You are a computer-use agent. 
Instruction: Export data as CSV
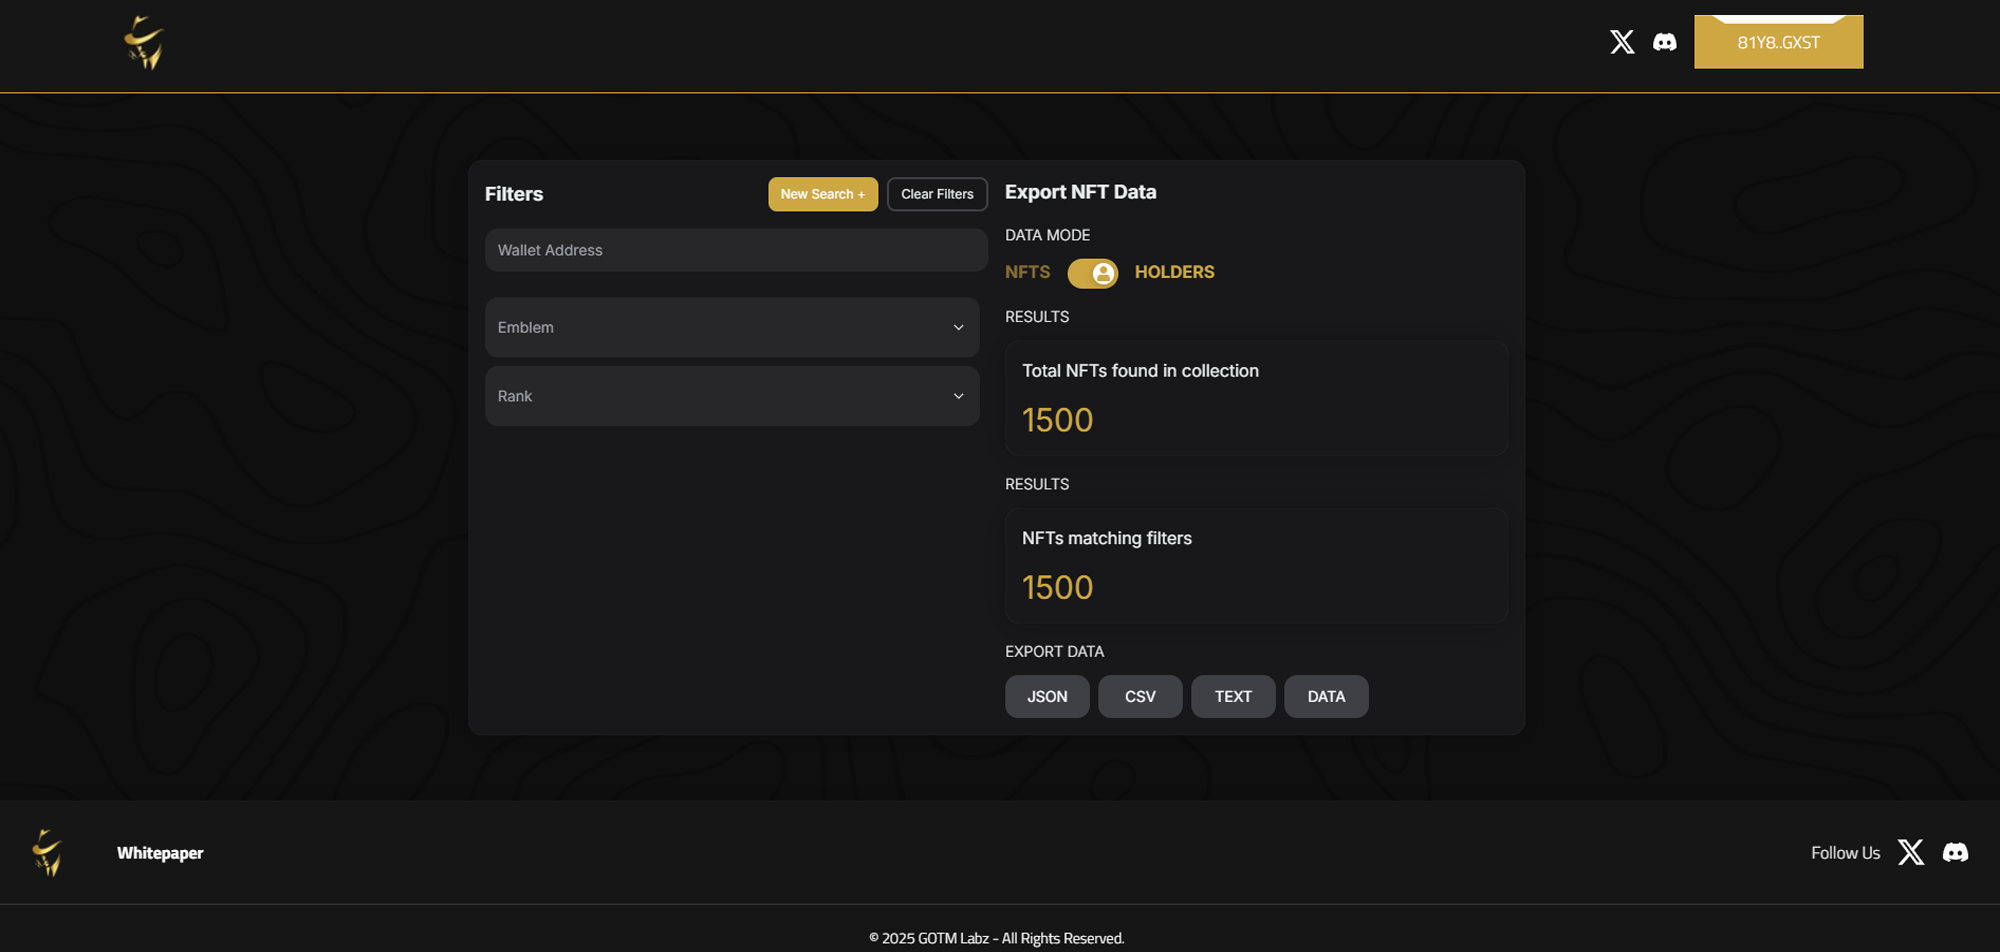click(1140, 696)
